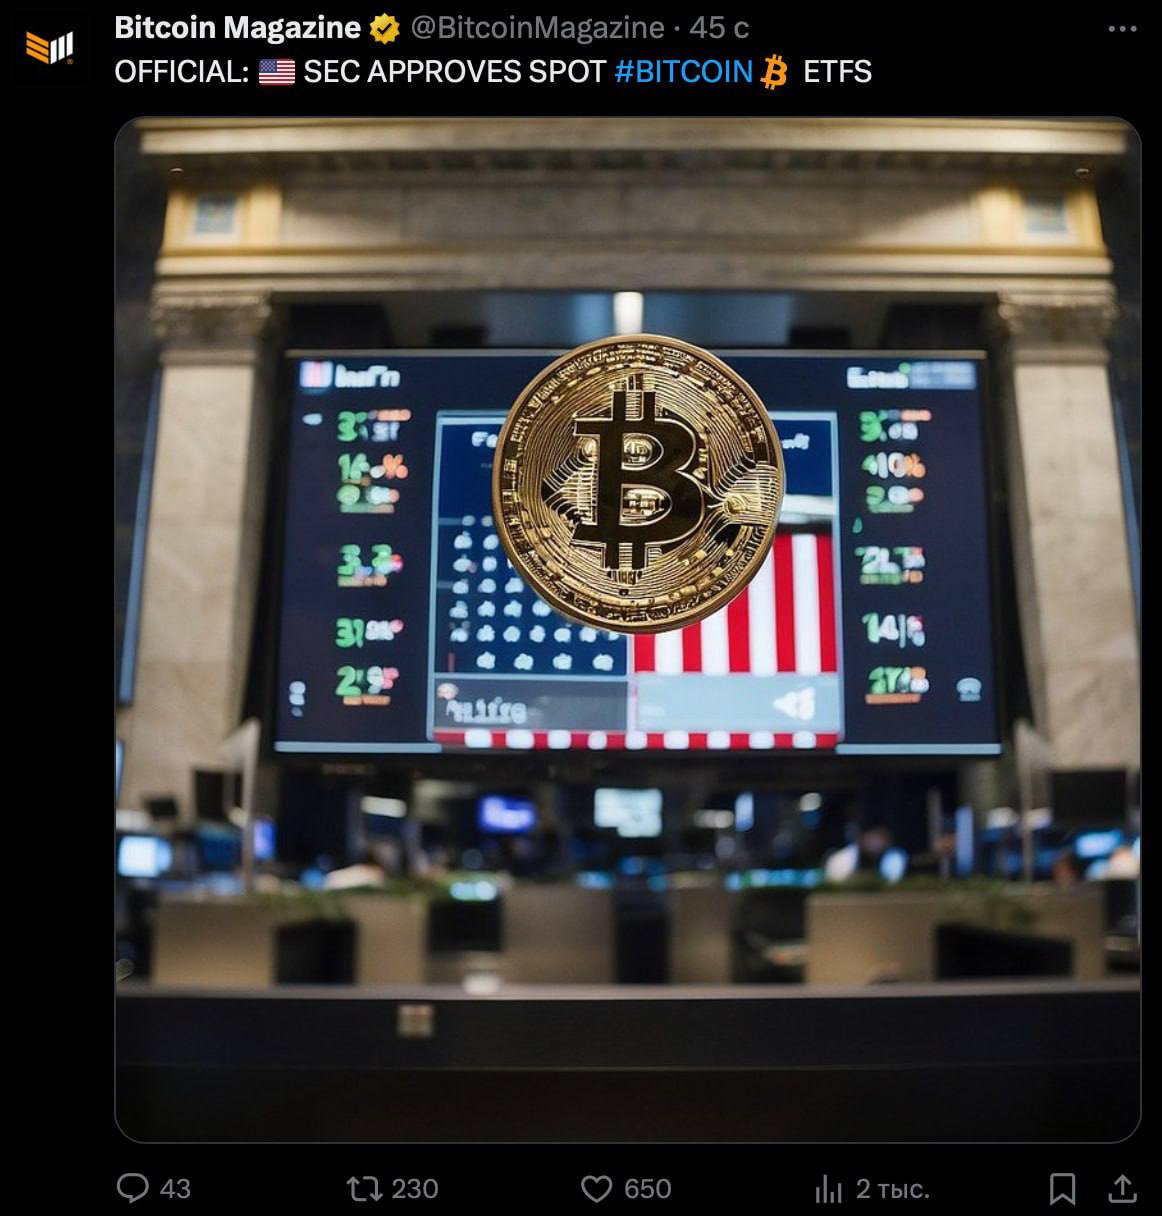Click the 43 replies count
This screenshot has width=1162, height=1216.
[175, 1188]
